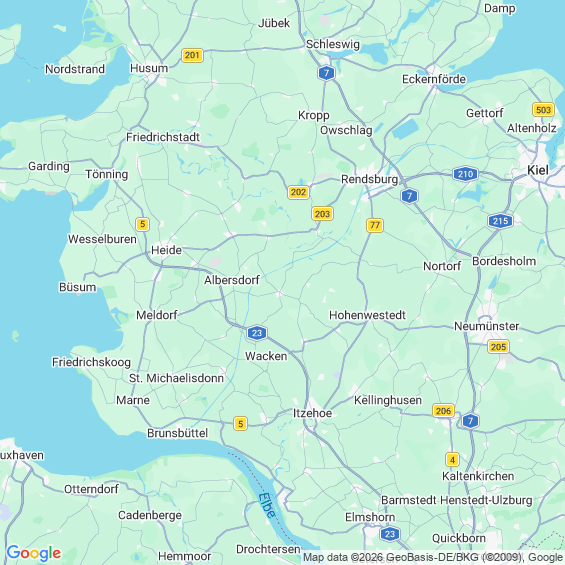Image resolution: width=565 pixels, height=565 pixels.
Task: Click the A7 highway shield near Schleswig
Action: pos(326,73)
